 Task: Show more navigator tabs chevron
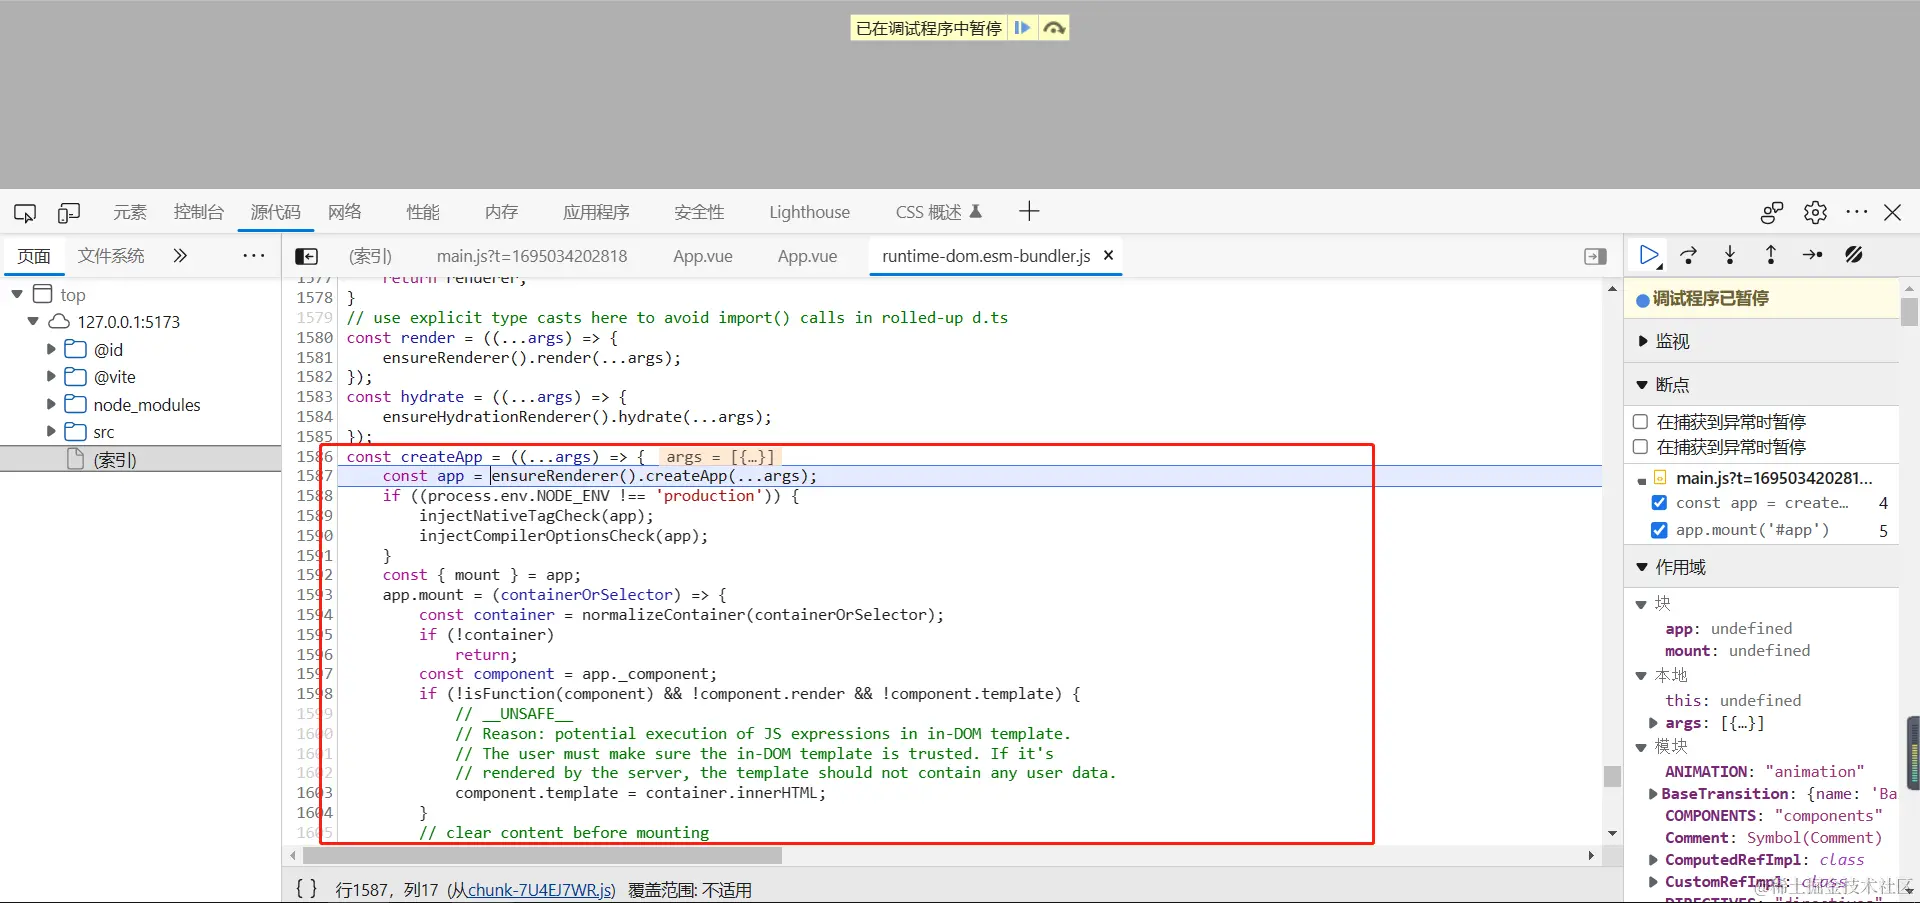[x=180, y=256]
